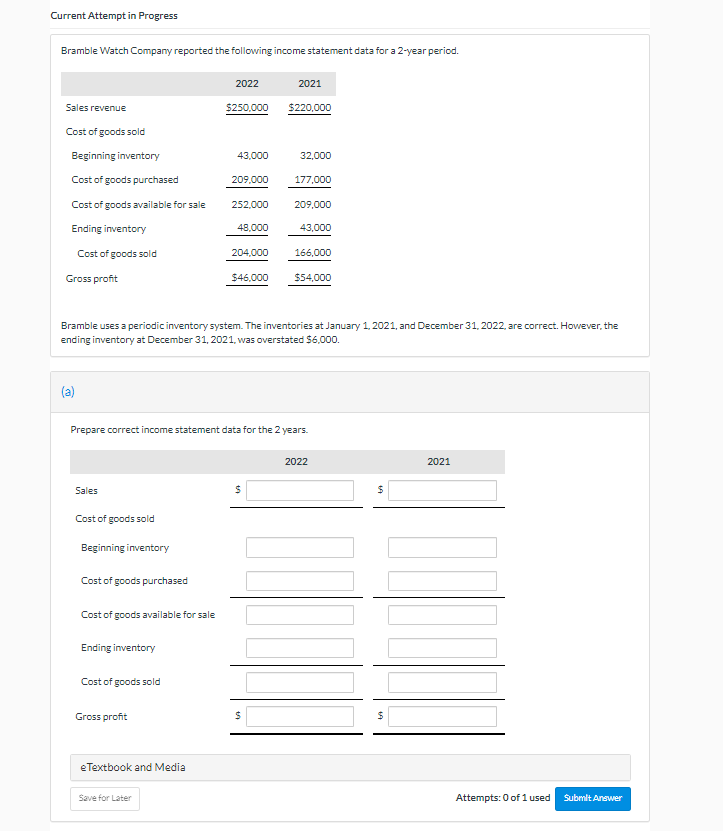
Task: Click the 32,000 beginning inventory value
Action: (x=315, y=156)
